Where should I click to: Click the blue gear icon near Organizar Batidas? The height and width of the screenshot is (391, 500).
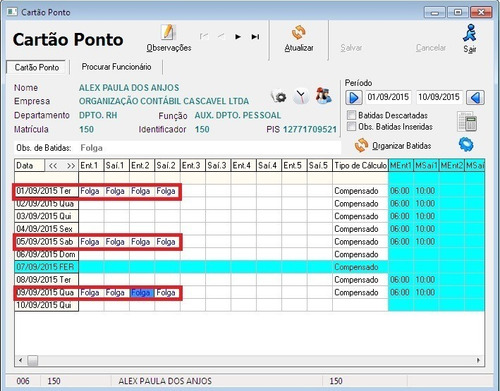(x=466, y=145)
